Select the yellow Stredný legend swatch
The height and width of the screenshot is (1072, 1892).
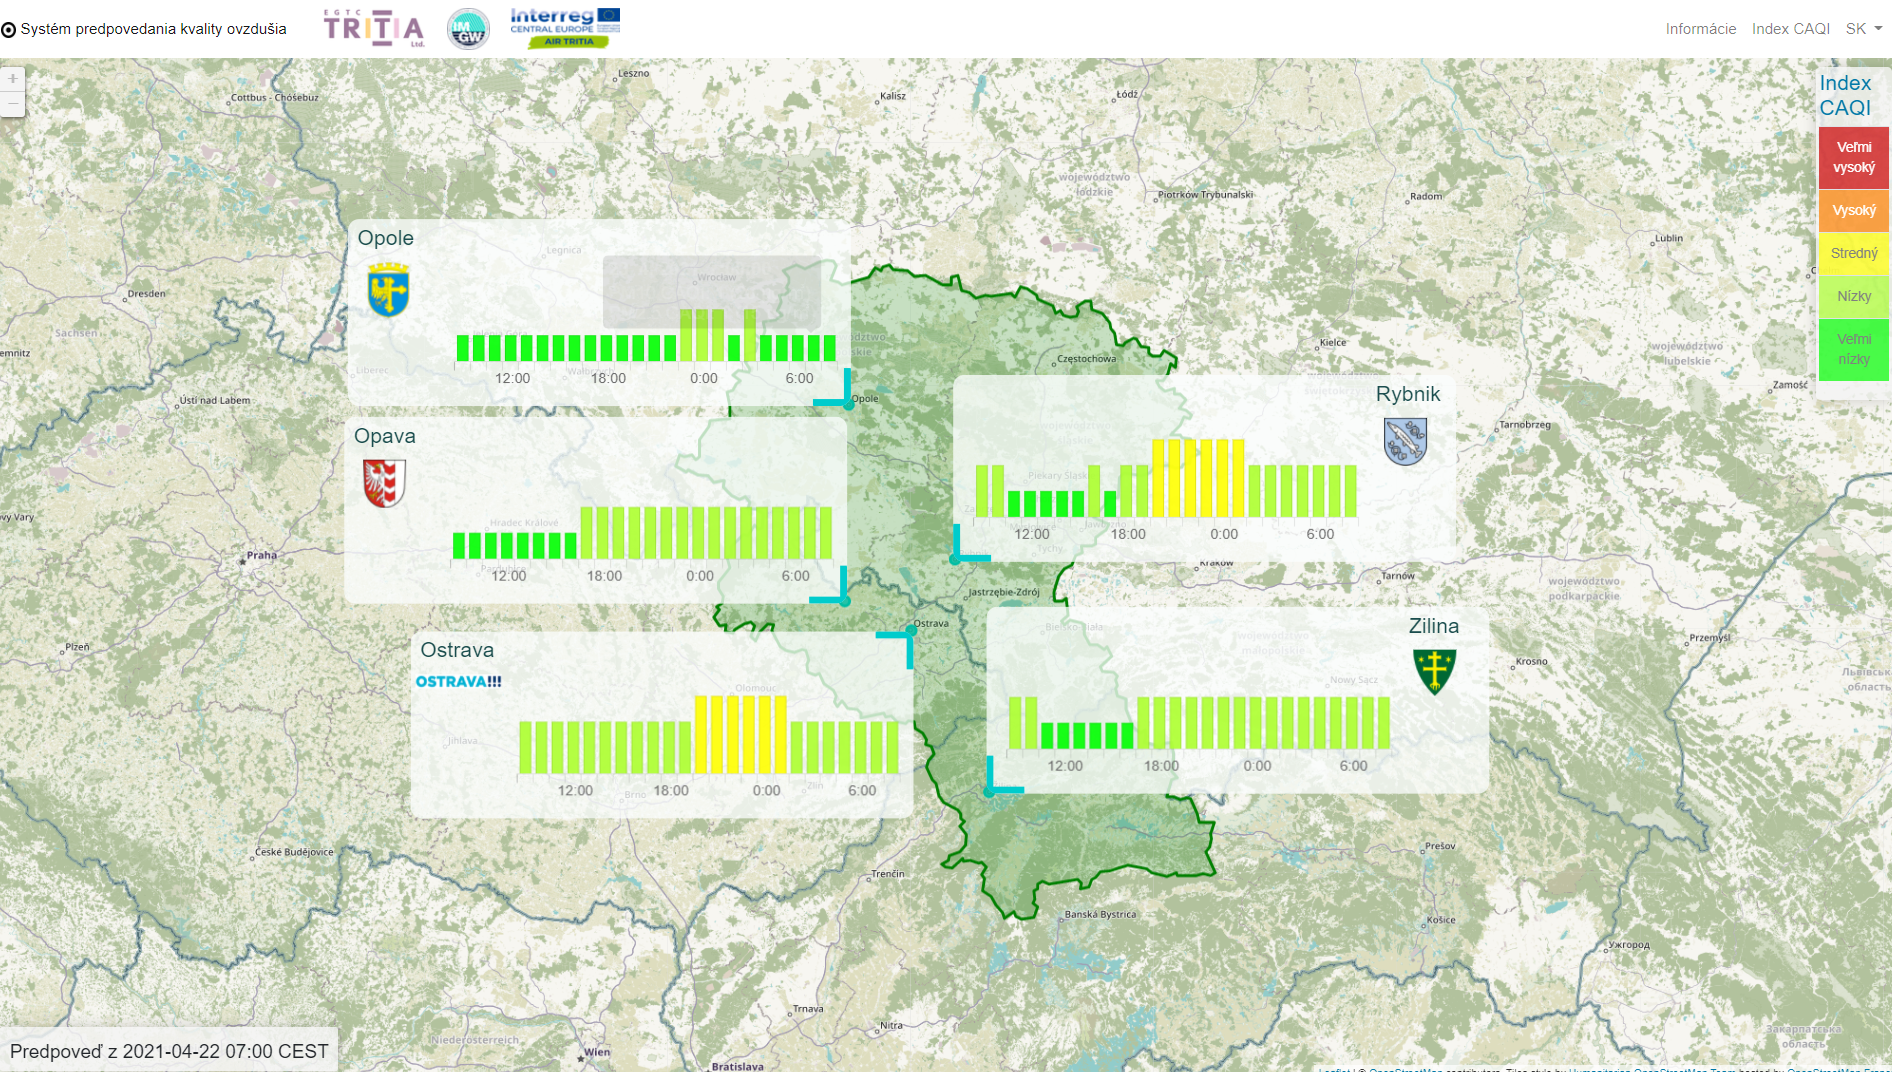[x=1853, y=253]
